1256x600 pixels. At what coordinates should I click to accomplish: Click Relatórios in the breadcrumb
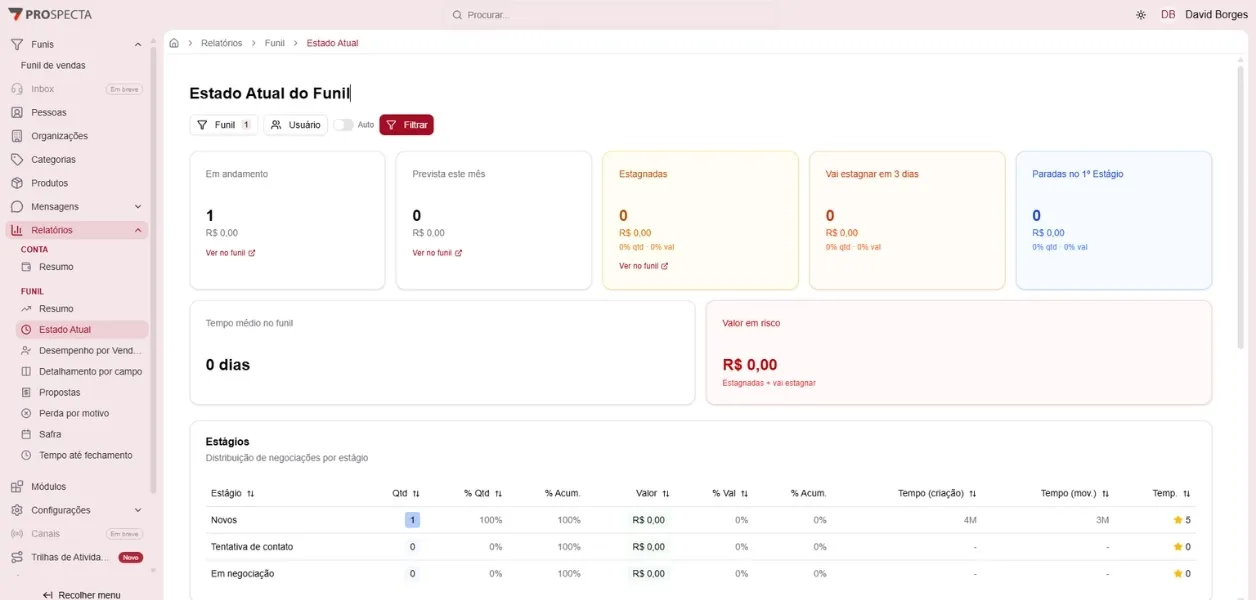tap(222, 43)
